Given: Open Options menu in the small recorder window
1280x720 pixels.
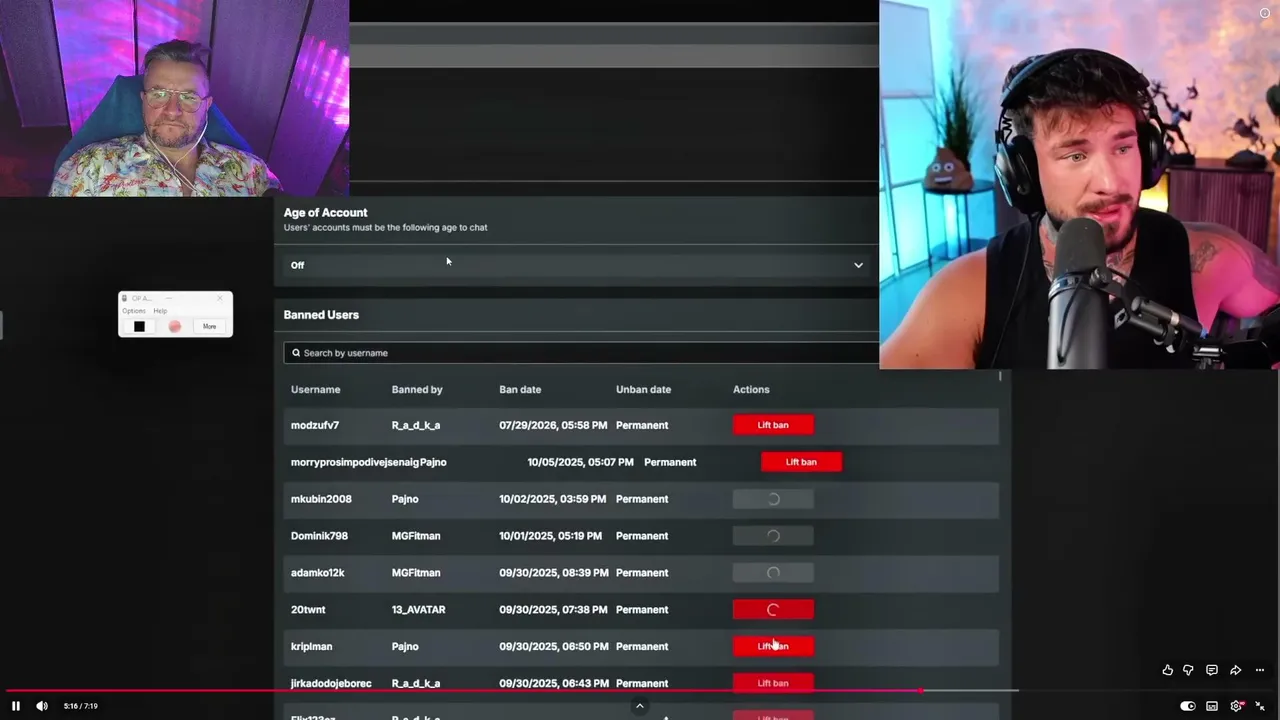Looking at the screenshot, I should pos(134,311).
